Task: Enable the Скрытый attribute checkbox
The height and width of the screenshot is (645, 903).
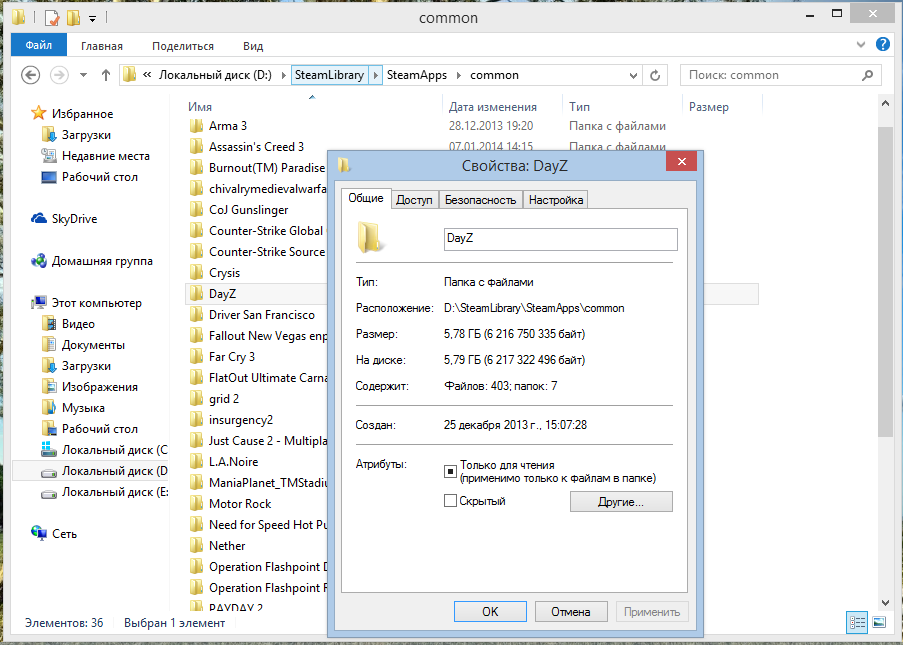Action: coord(450,500)
